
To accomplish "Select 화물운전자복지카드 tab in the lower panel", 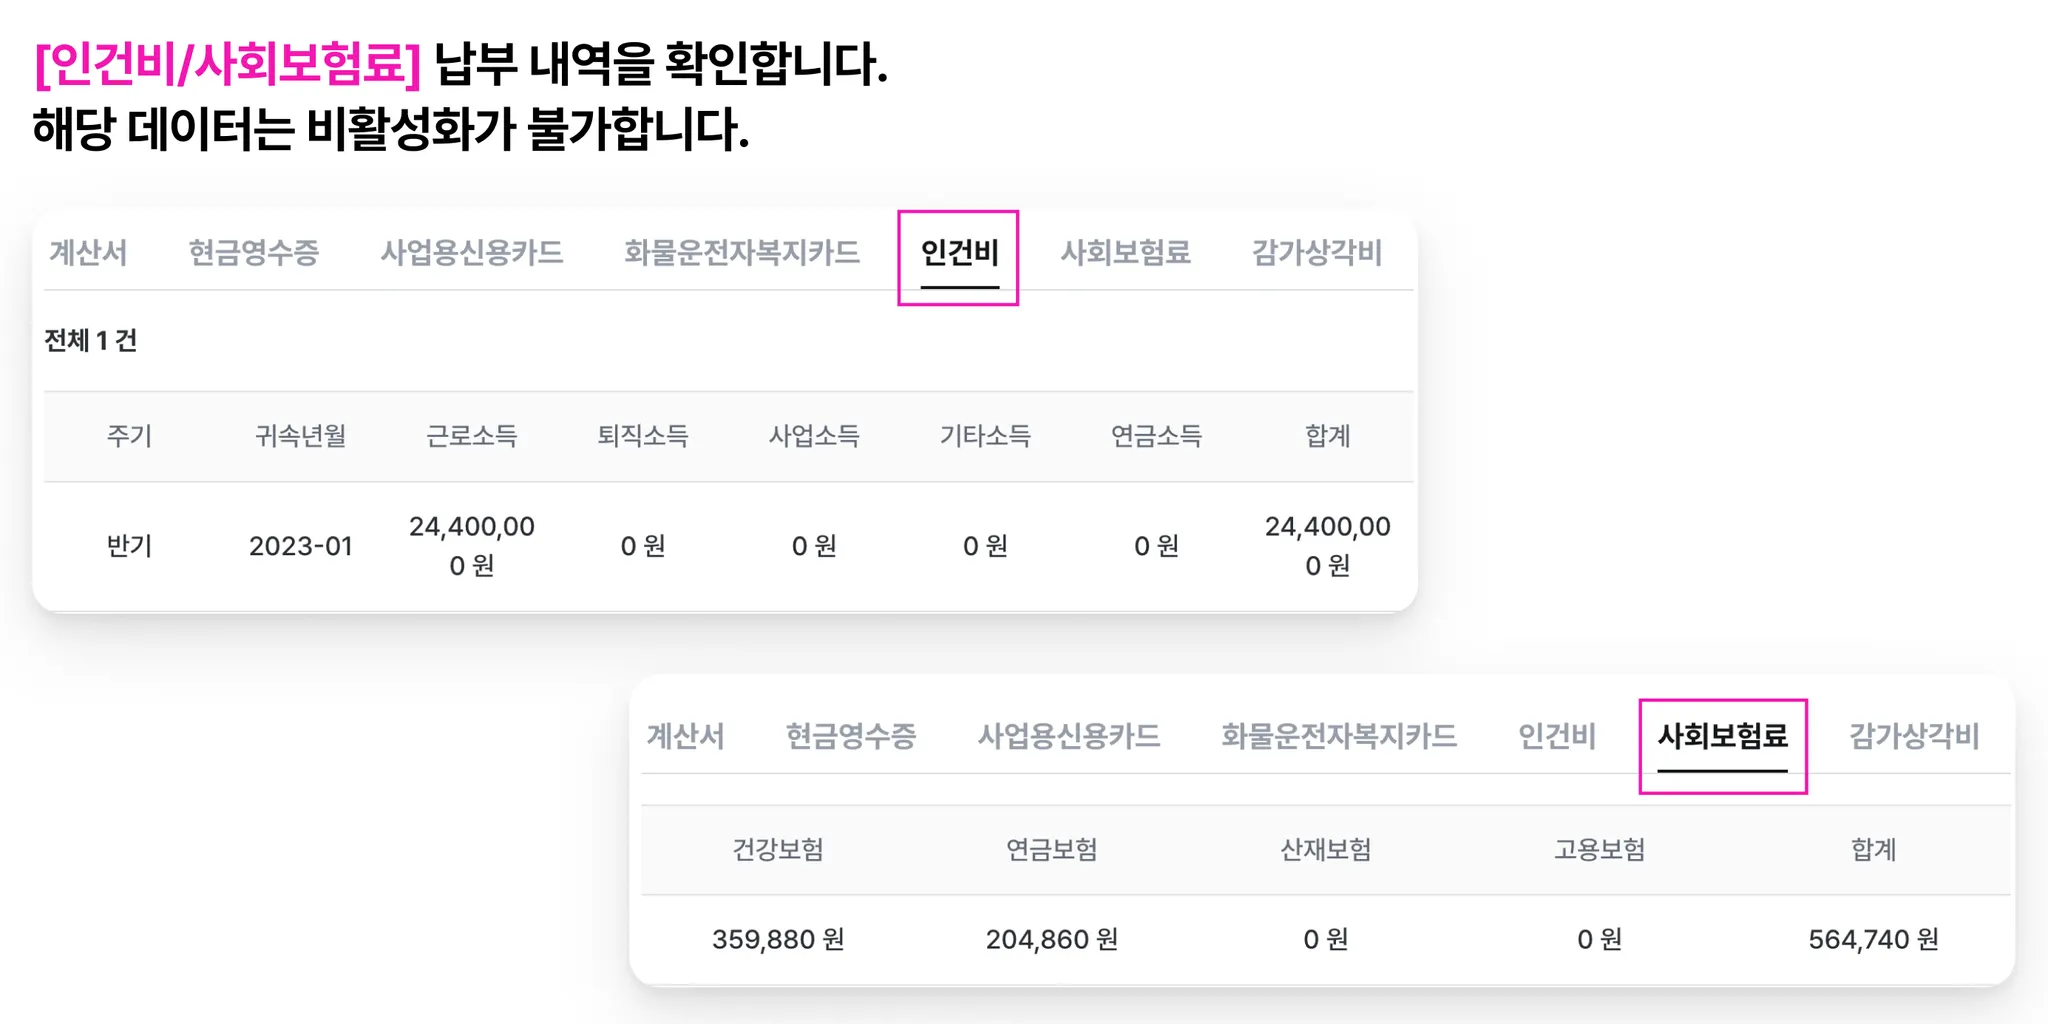I will pos(1338,736).
